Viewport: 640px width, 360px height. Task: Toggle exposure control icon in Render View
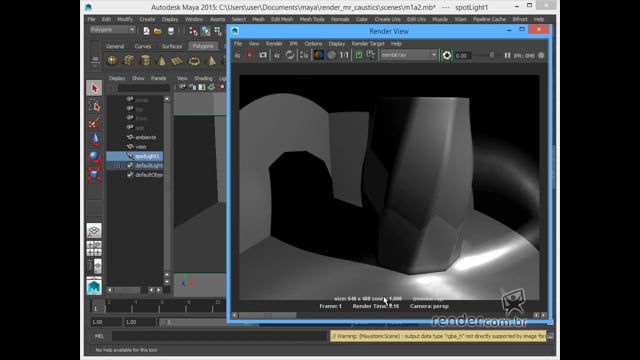click(447, 55)
